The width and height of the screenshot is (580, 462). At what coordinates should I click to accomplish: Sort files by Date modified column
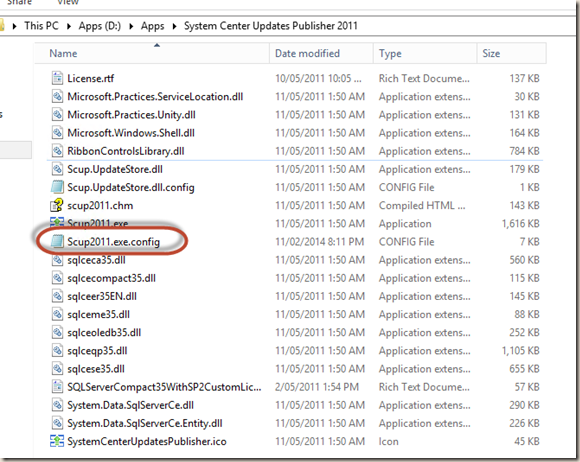(x=307, y=53)
